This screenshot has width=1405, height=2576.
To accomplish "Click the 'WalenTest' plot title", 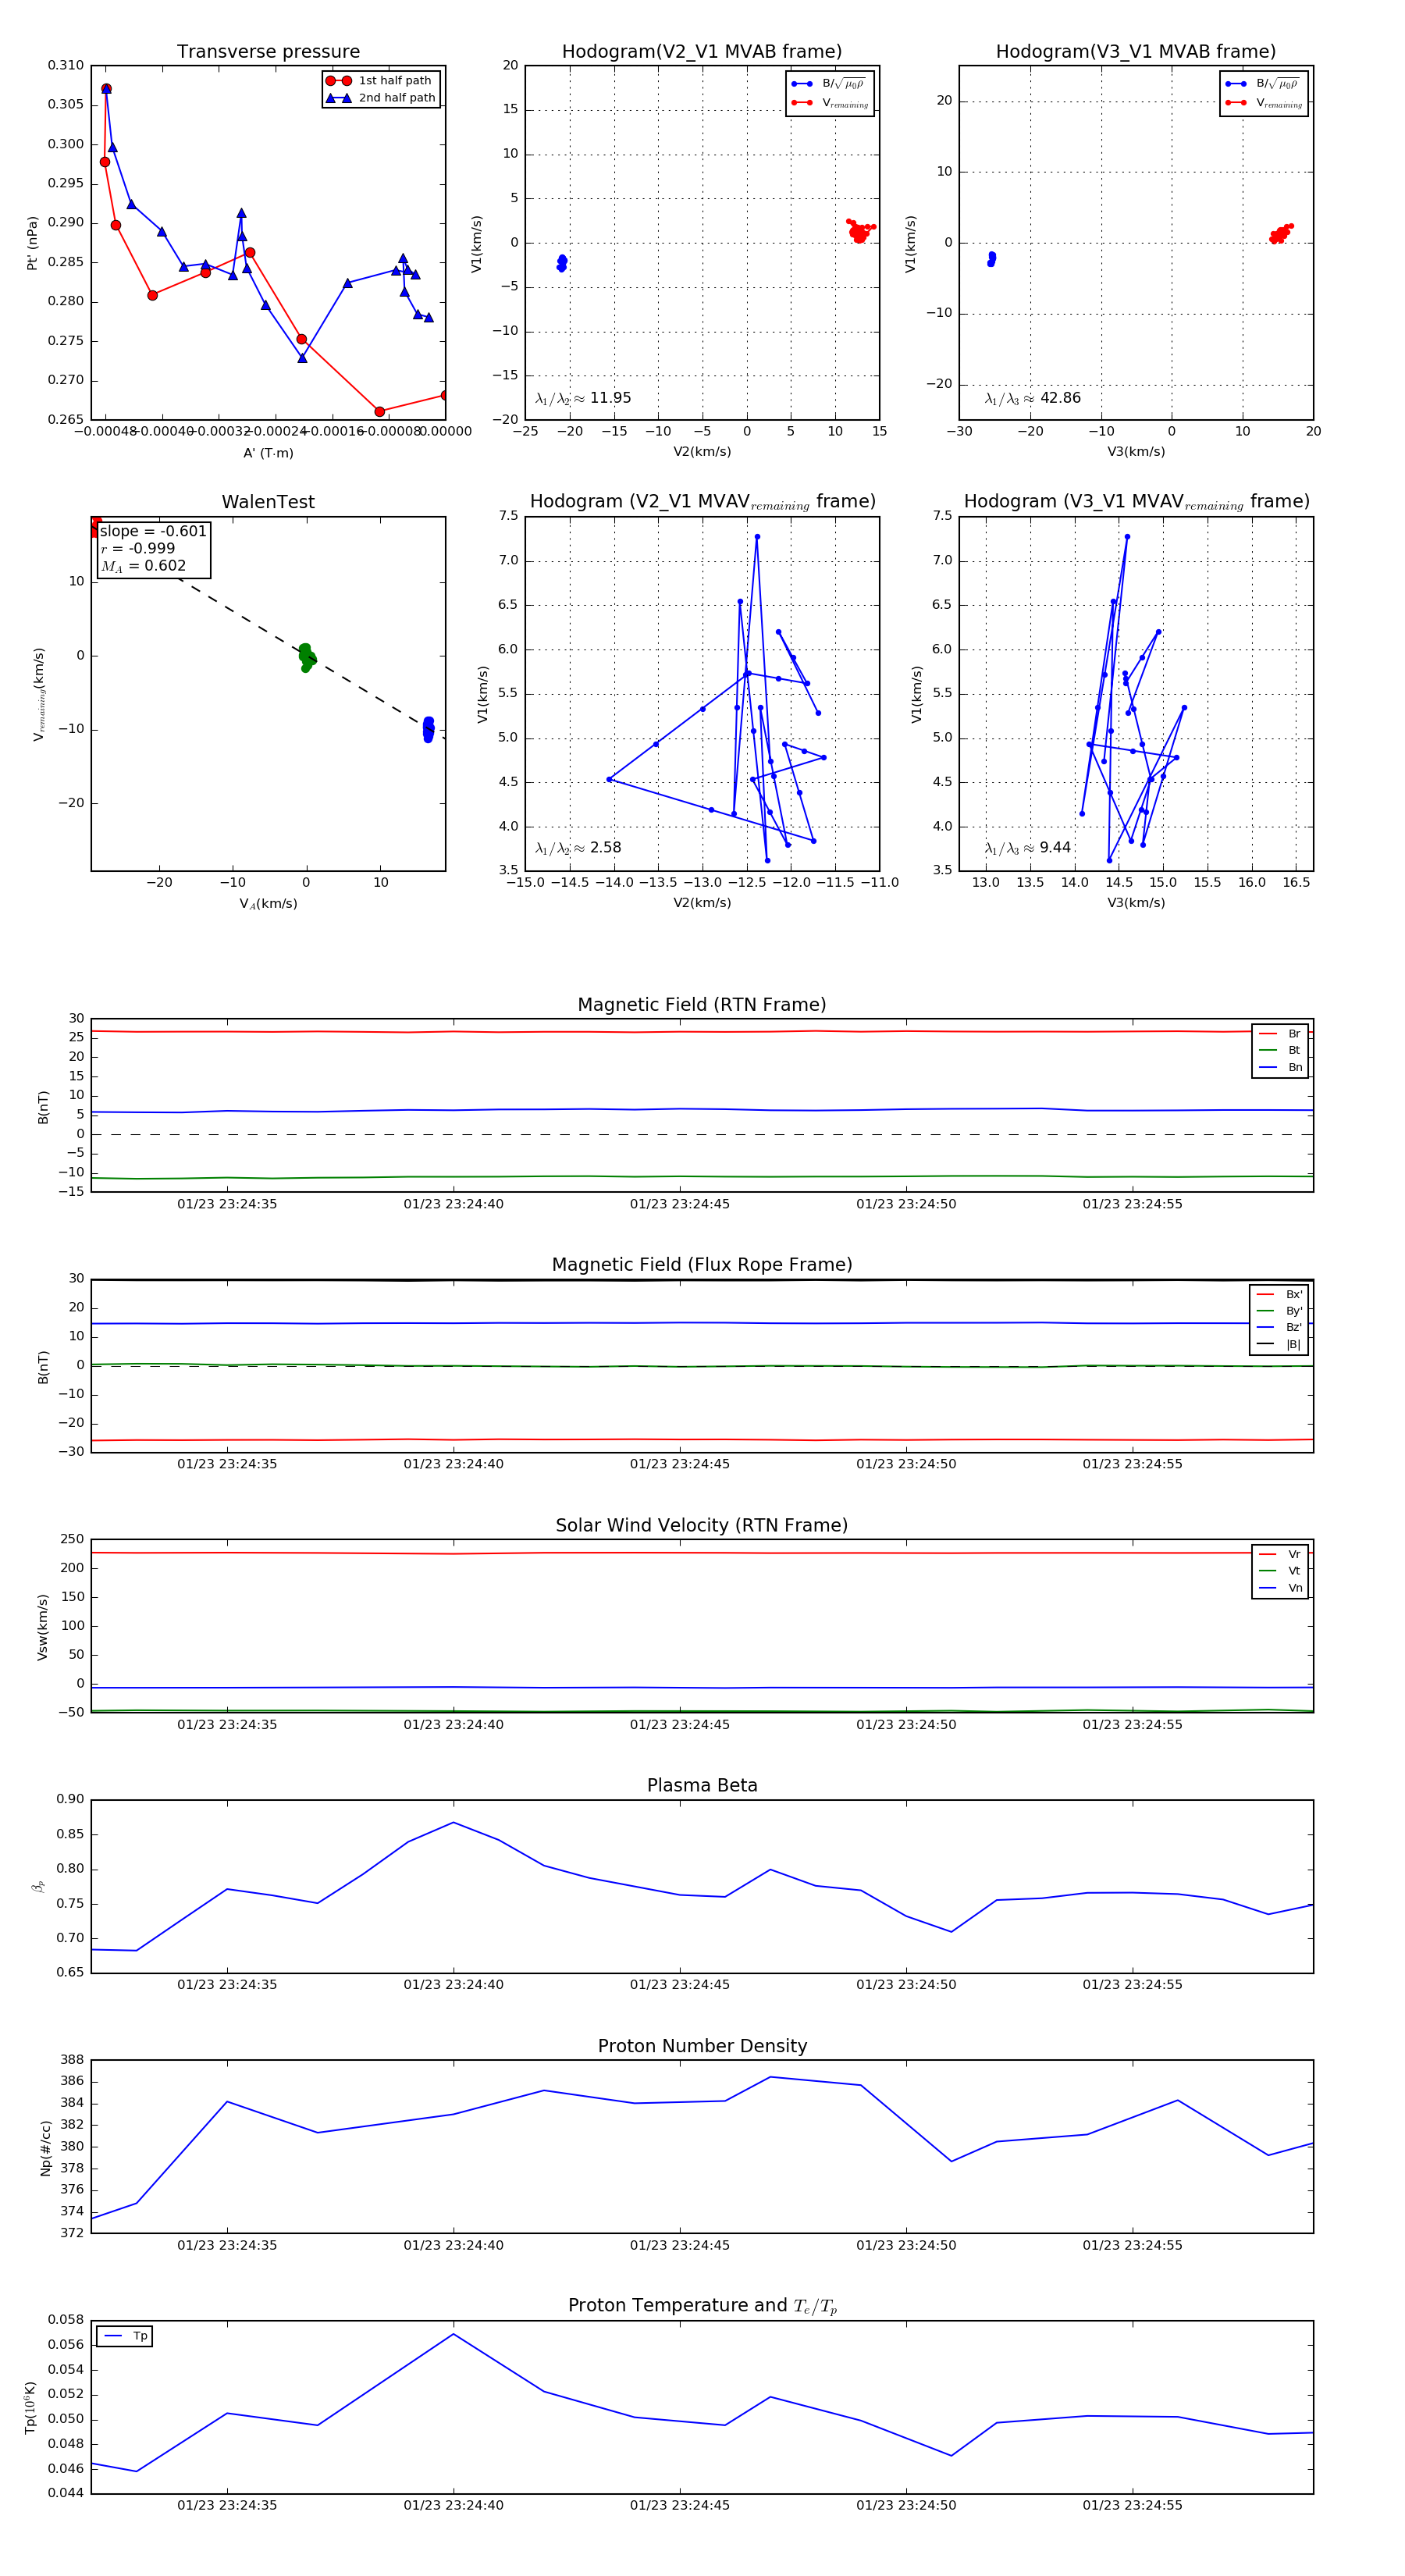I will (x=268, y=502).
